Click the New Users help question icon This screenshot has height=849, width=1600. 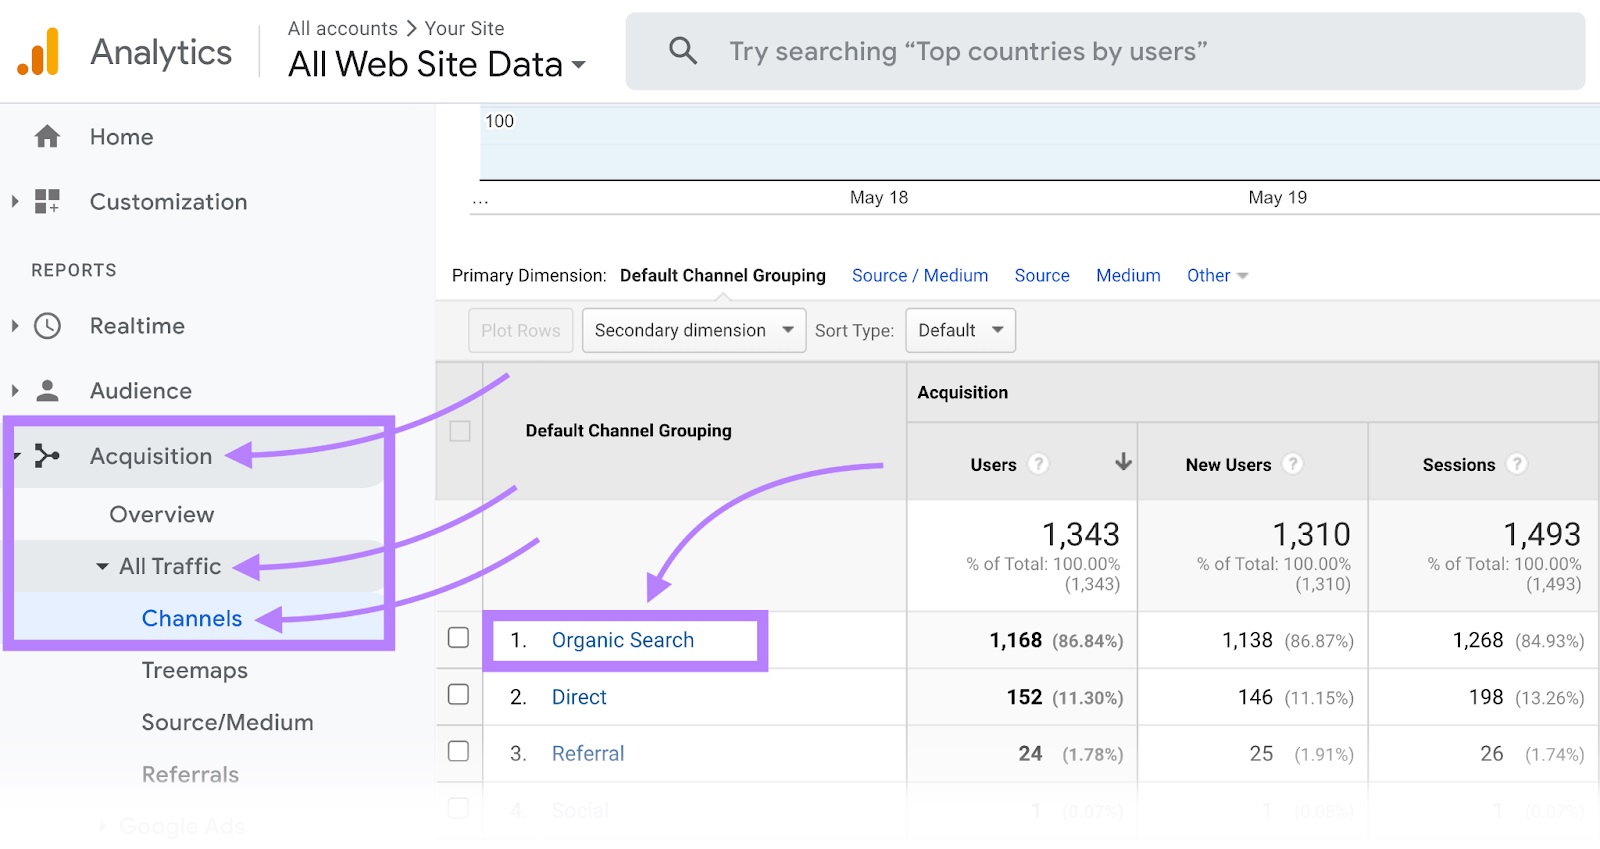[1293, 464]
